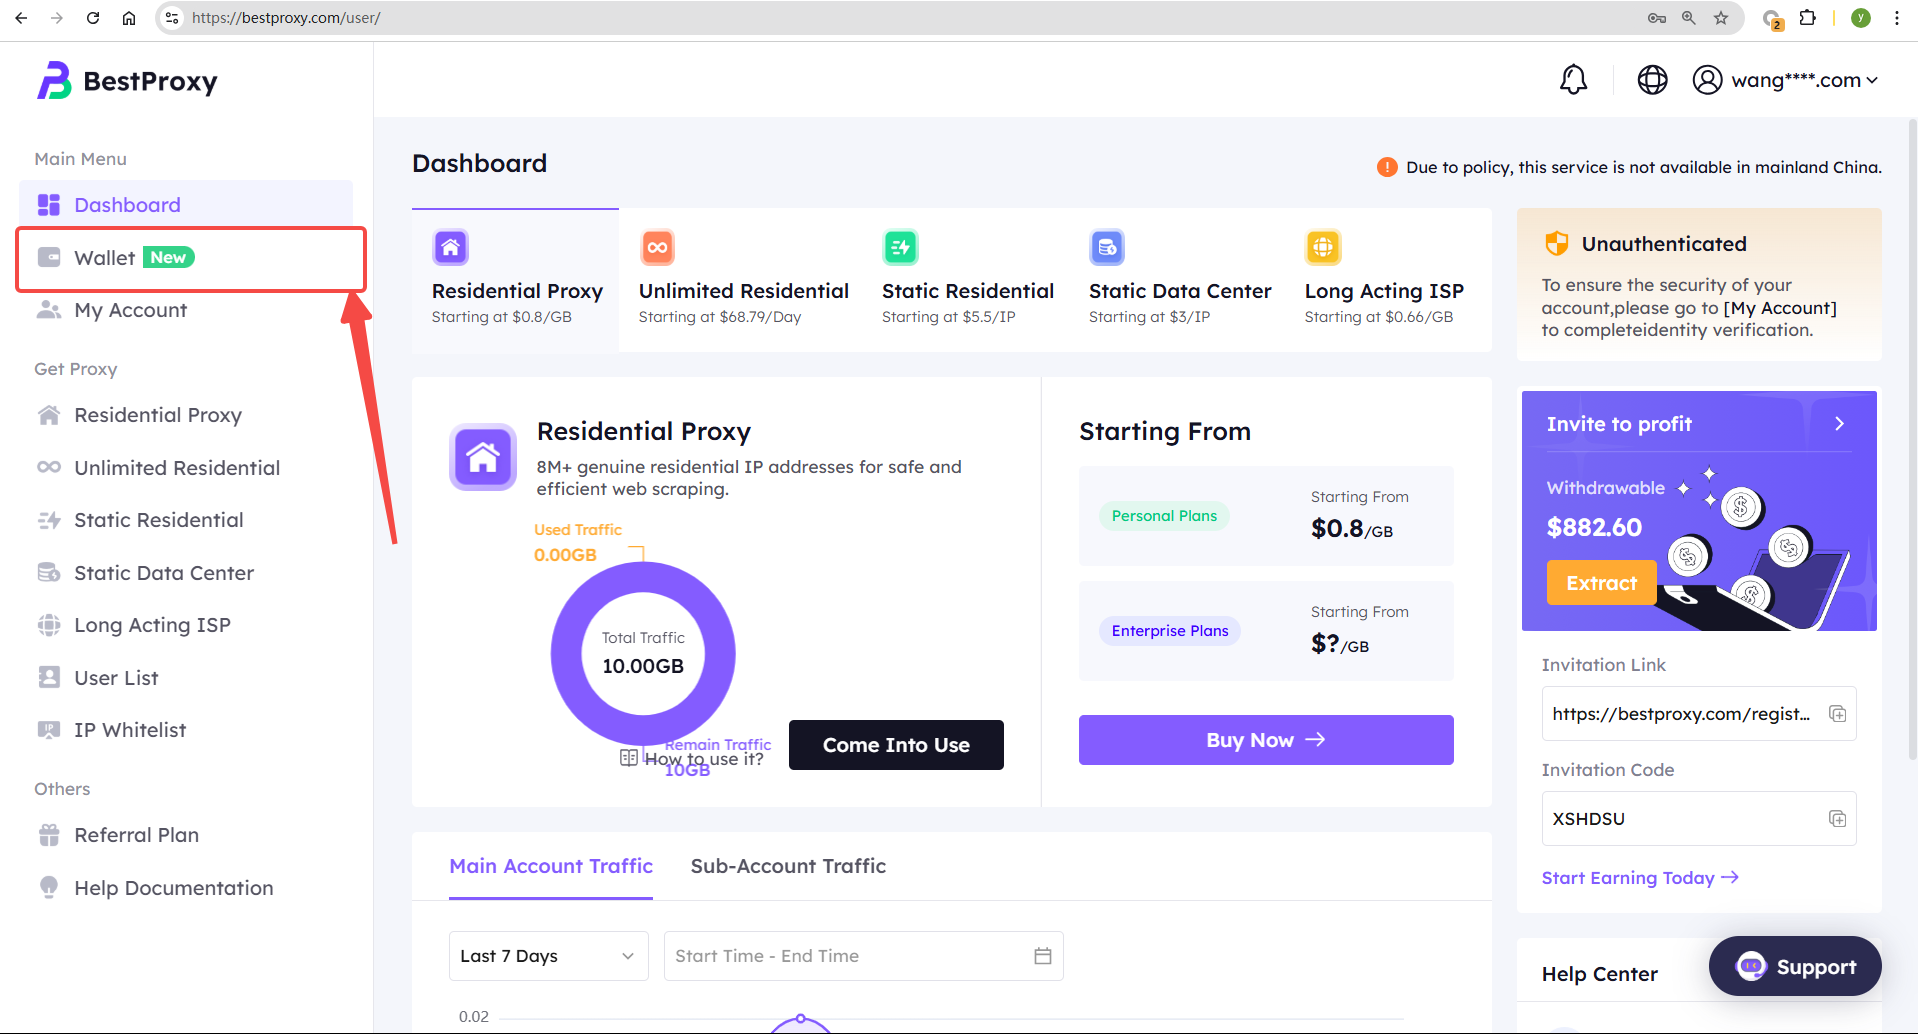Viewport: 1918px width, 1034px height.
Task: Open IP Whitelist in the sidebar
Action: (x=186, y=730)
